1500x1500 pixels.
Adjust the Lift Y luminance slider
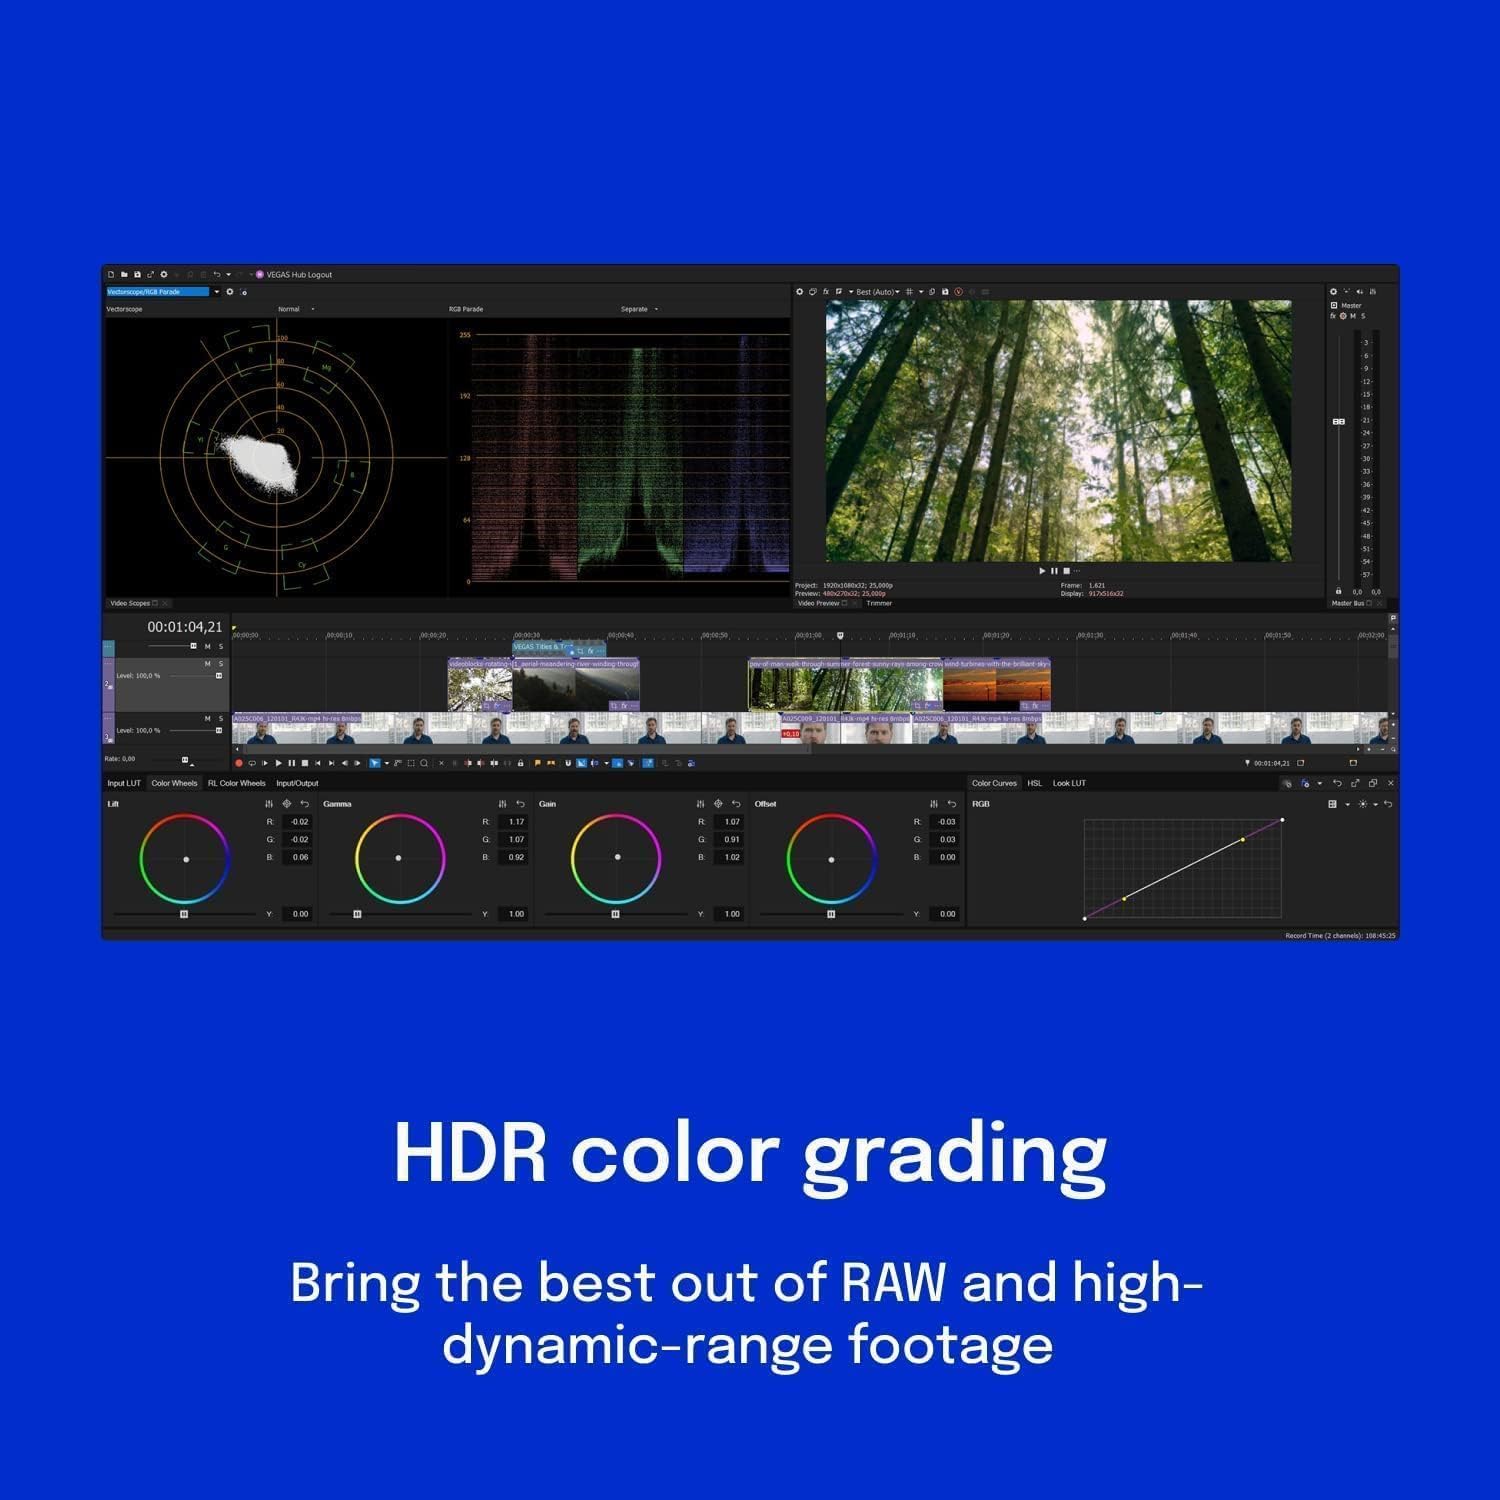(x=184, y=914)
